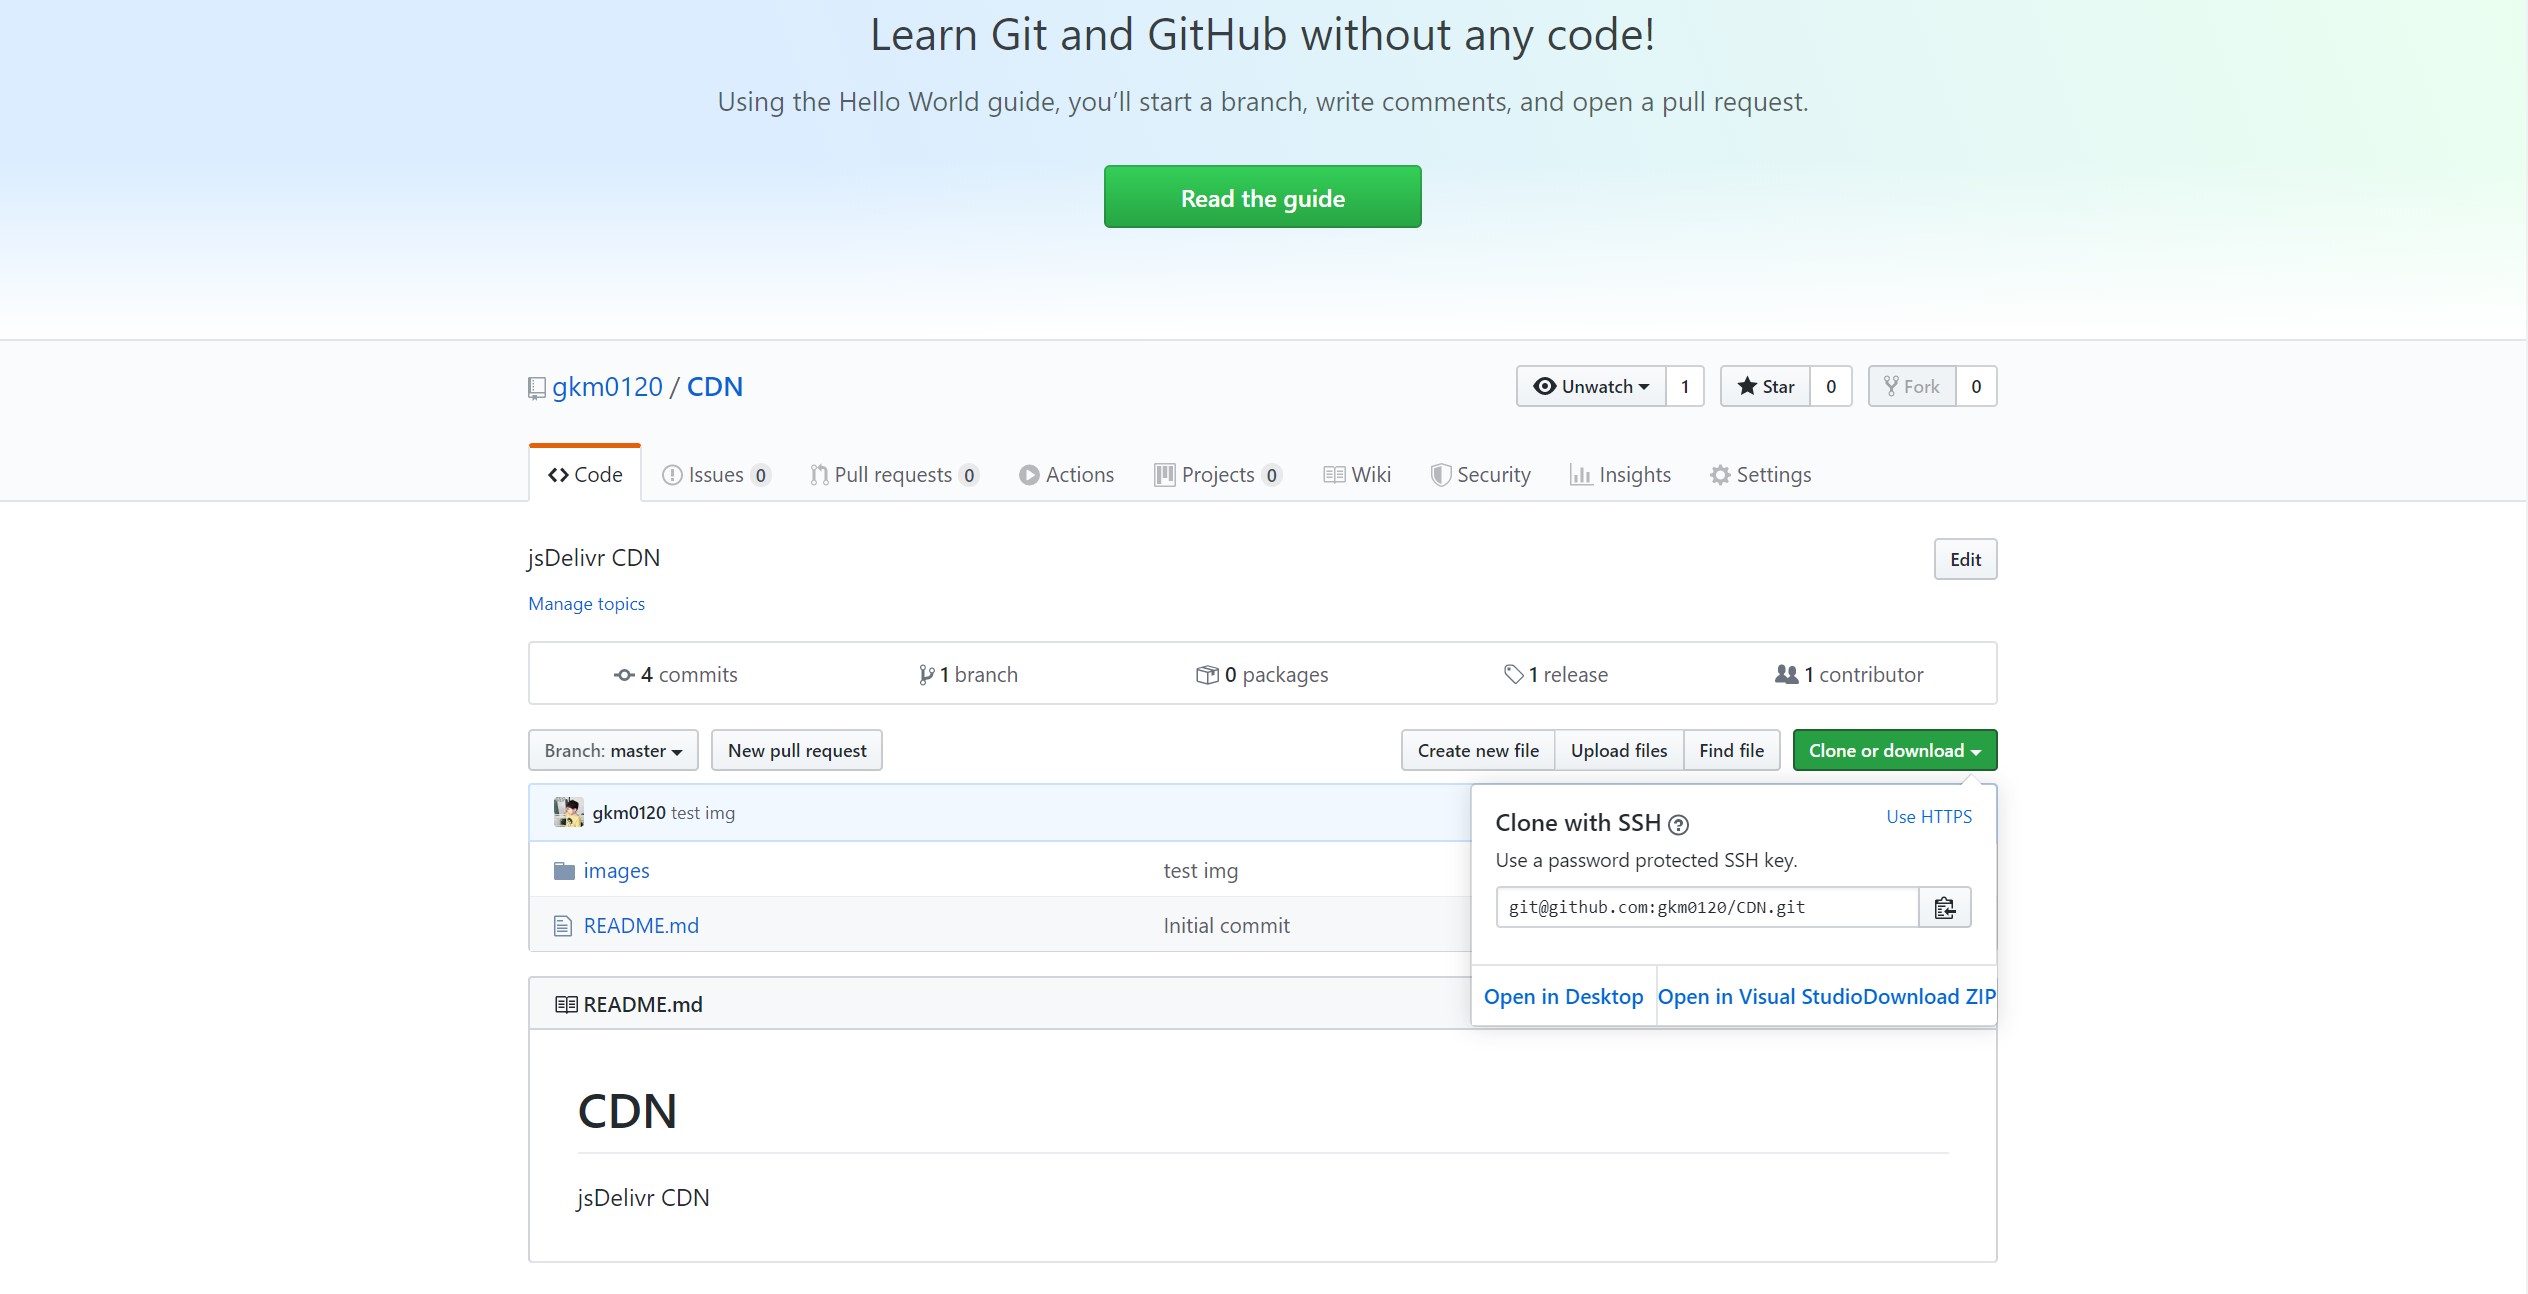This screenshot has width=2528, height=1294.
Task: Toggle the Clone or download dropdown
Action: 1895,750
